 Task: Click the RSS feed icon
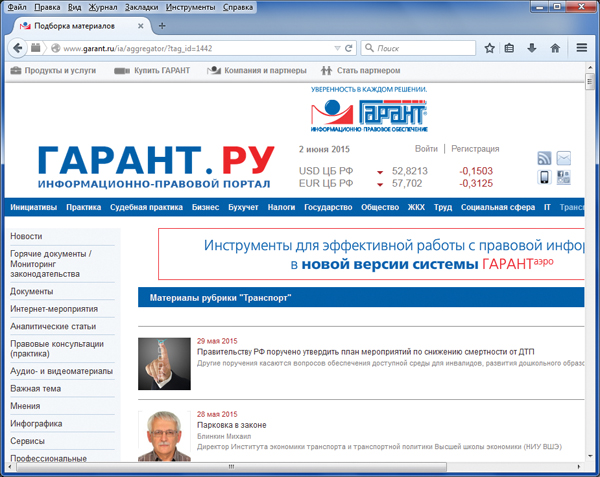pyautogui.click(x=544, y=158)
